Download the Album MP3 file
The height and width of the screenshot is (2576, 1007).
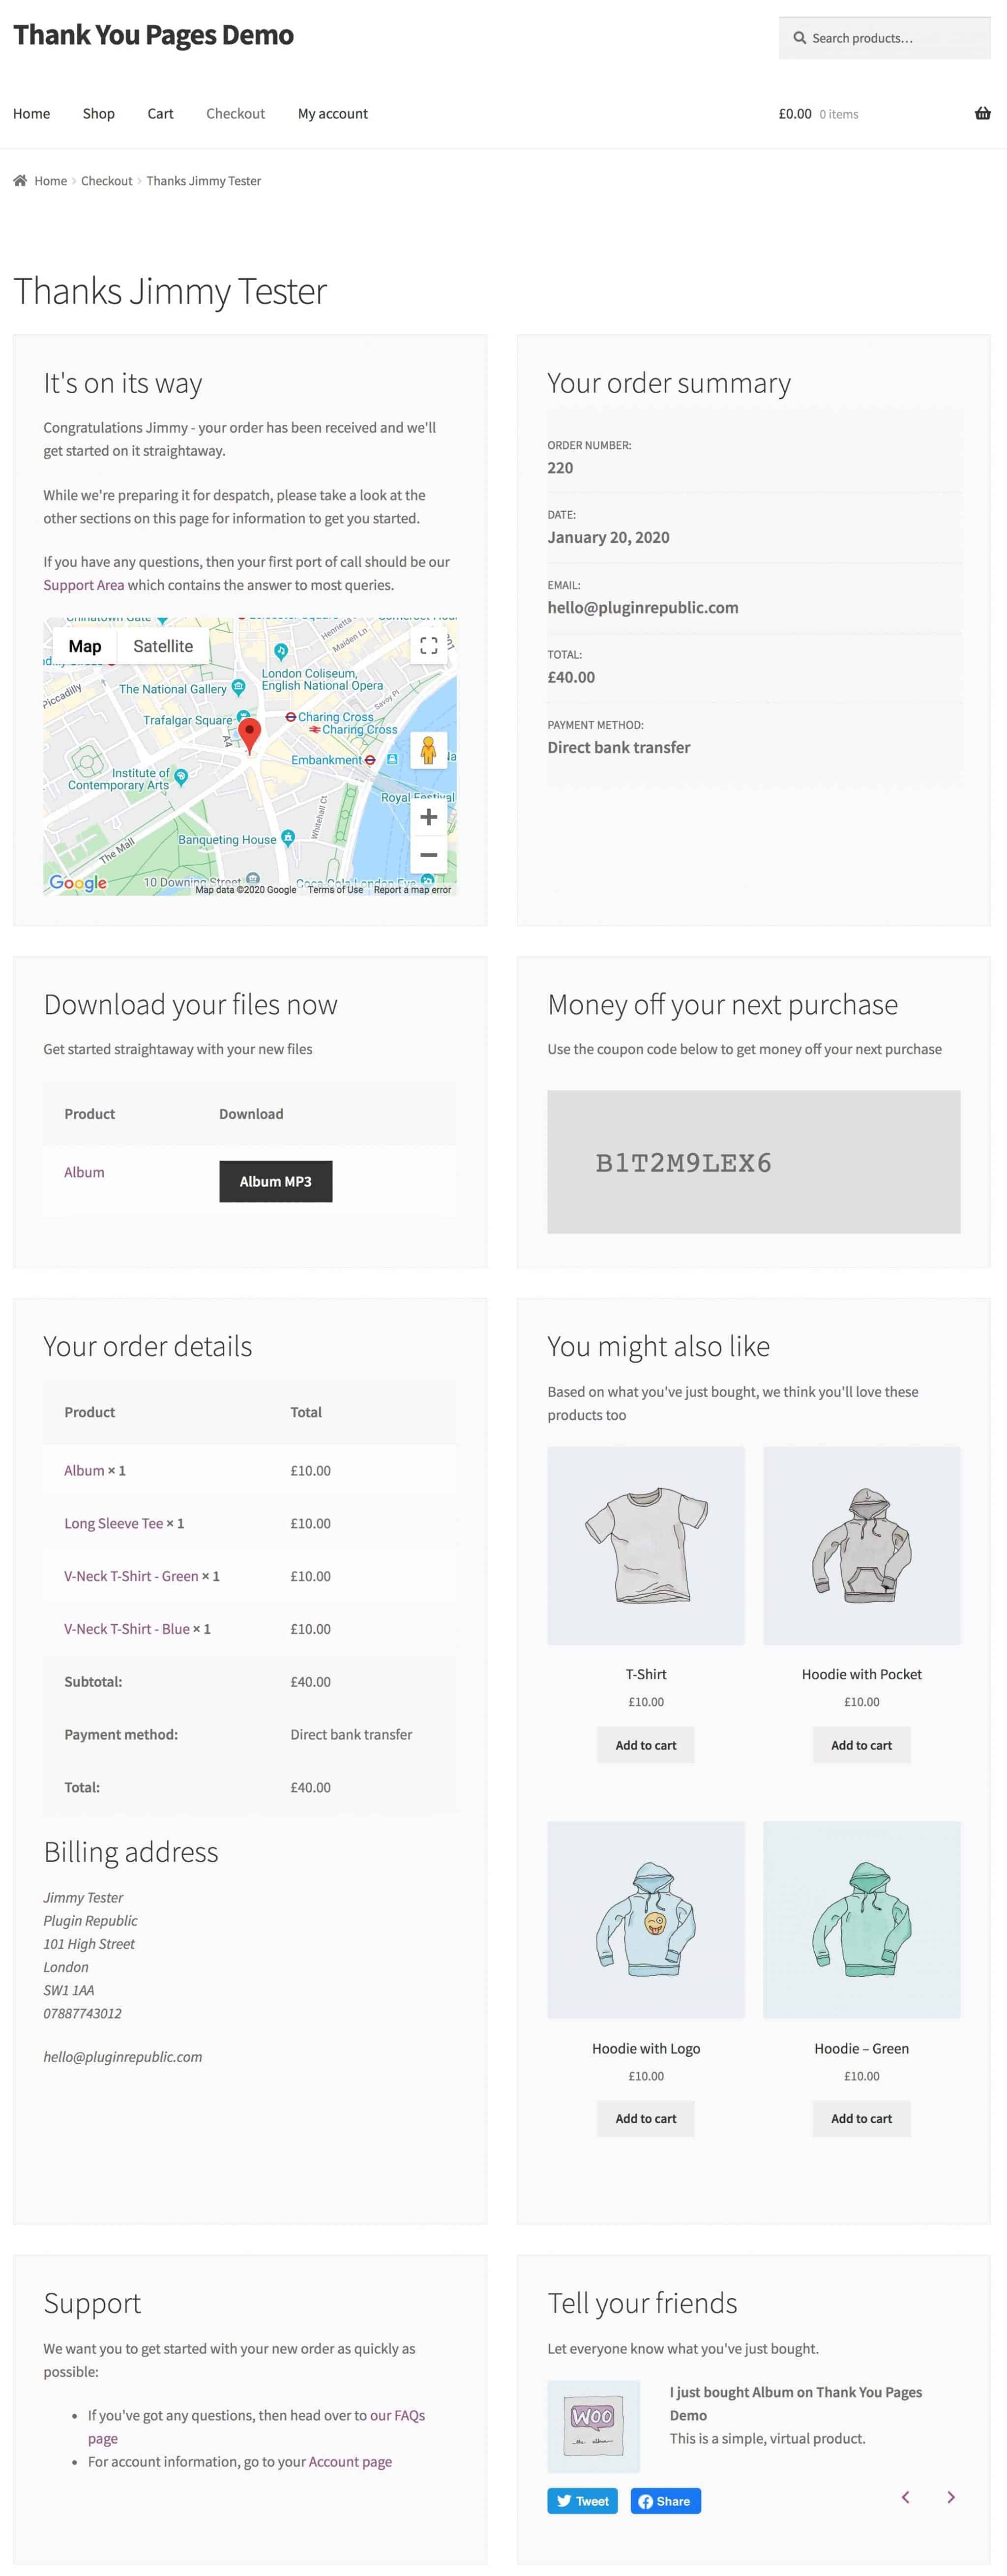[276, 1181]
